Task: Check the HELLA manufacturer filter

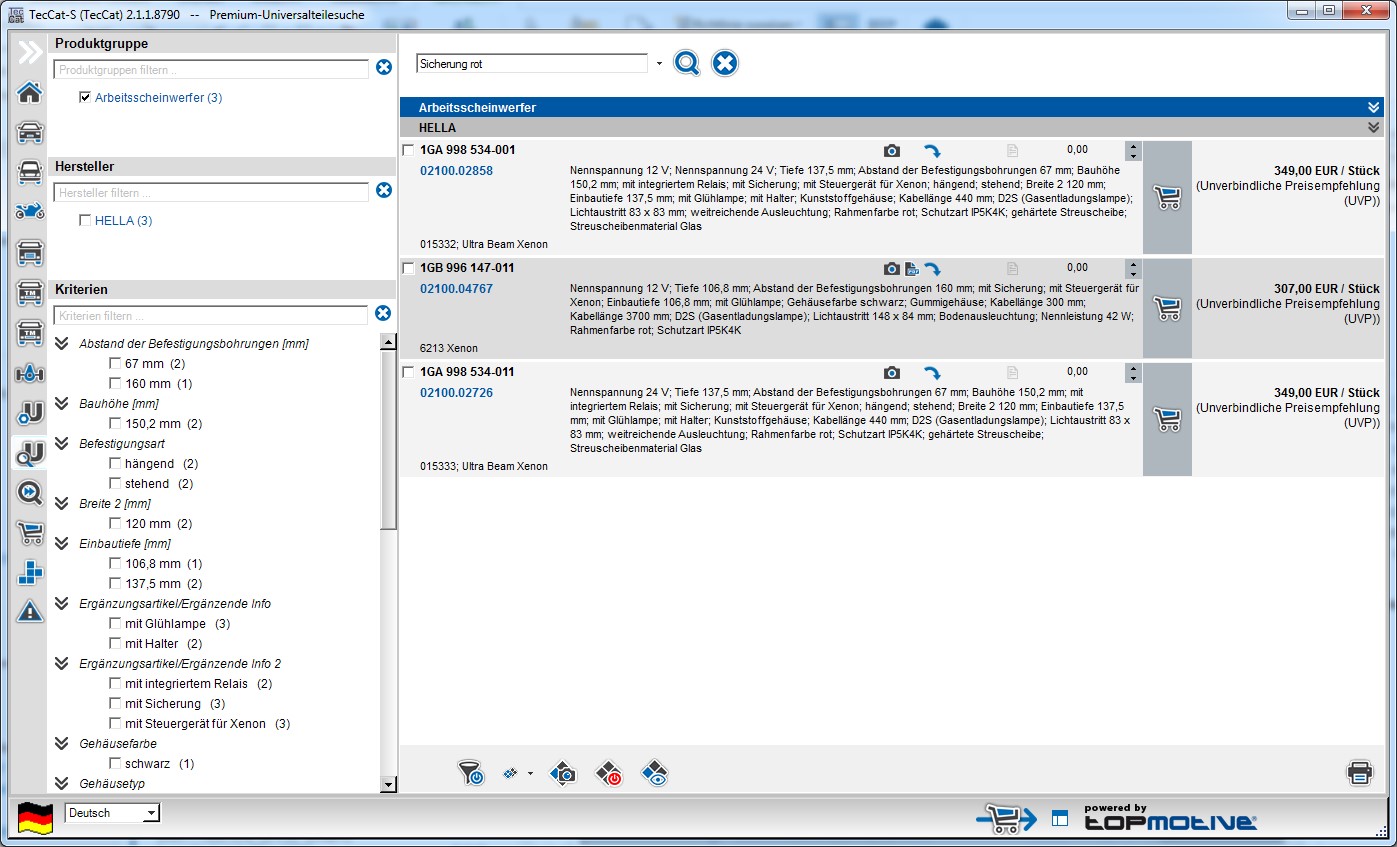Action: click(x=85, y=220)
